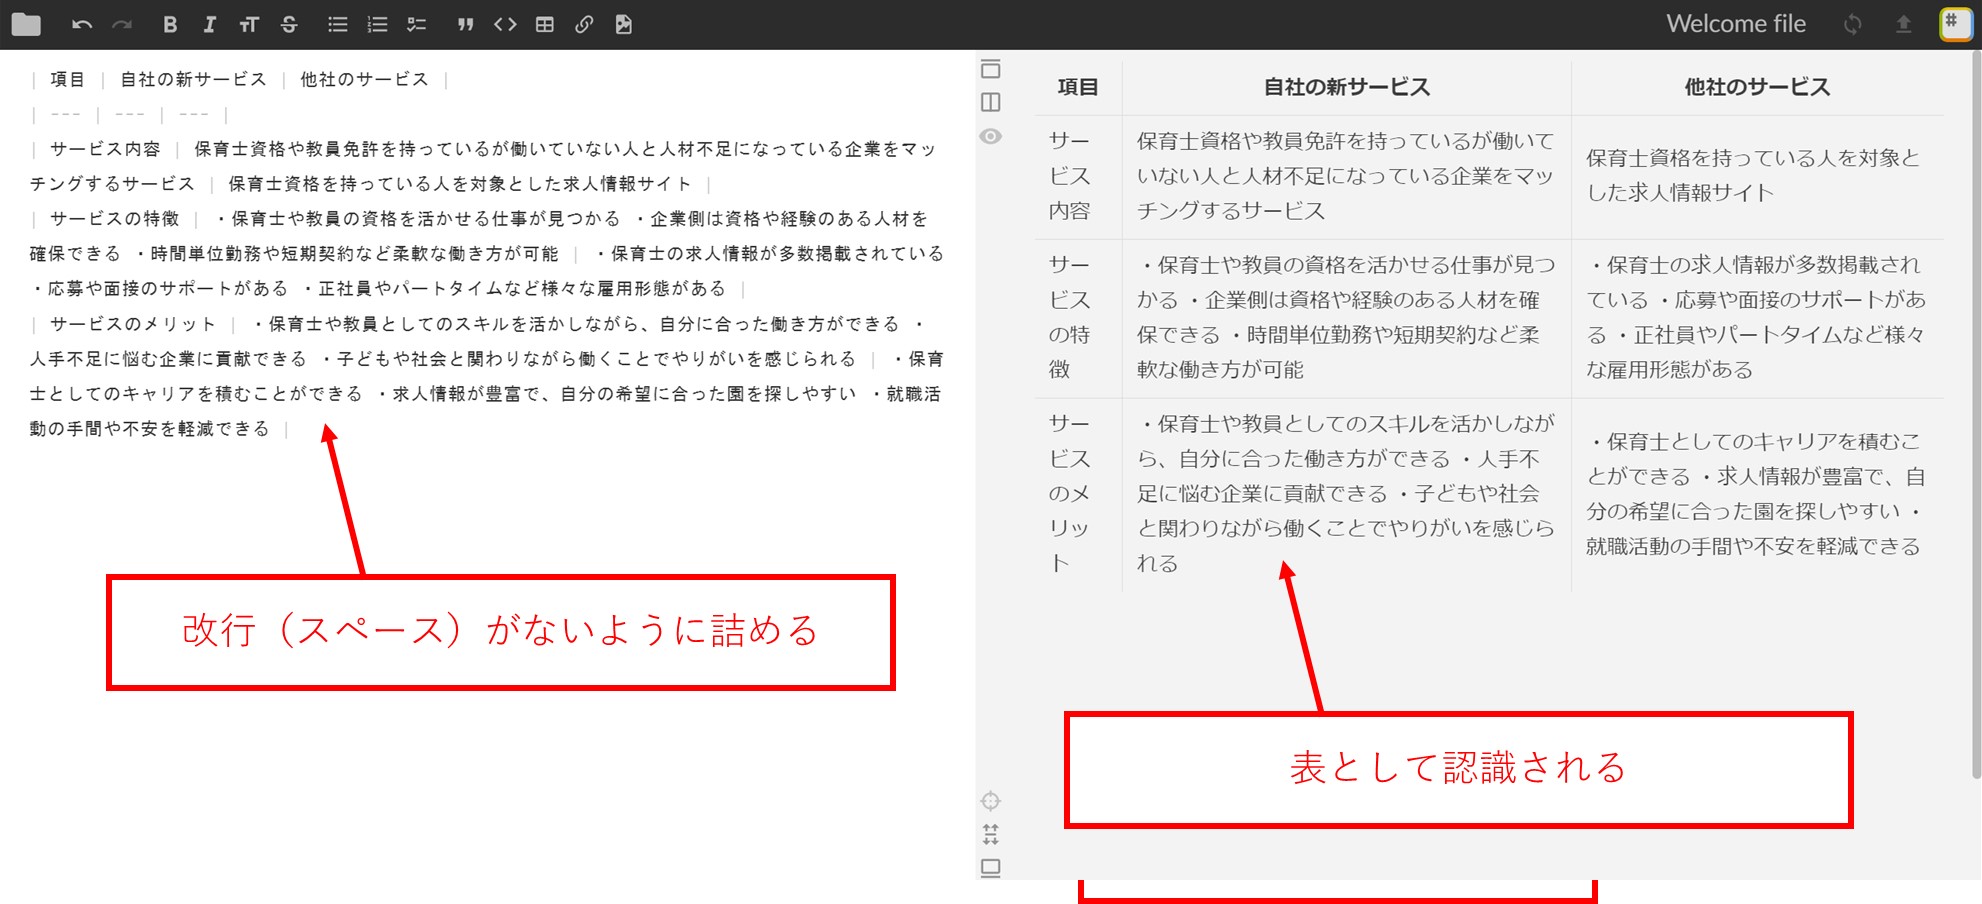Insert an image
This screenshot has width=1982, height=904.
[x=624, y=25]
